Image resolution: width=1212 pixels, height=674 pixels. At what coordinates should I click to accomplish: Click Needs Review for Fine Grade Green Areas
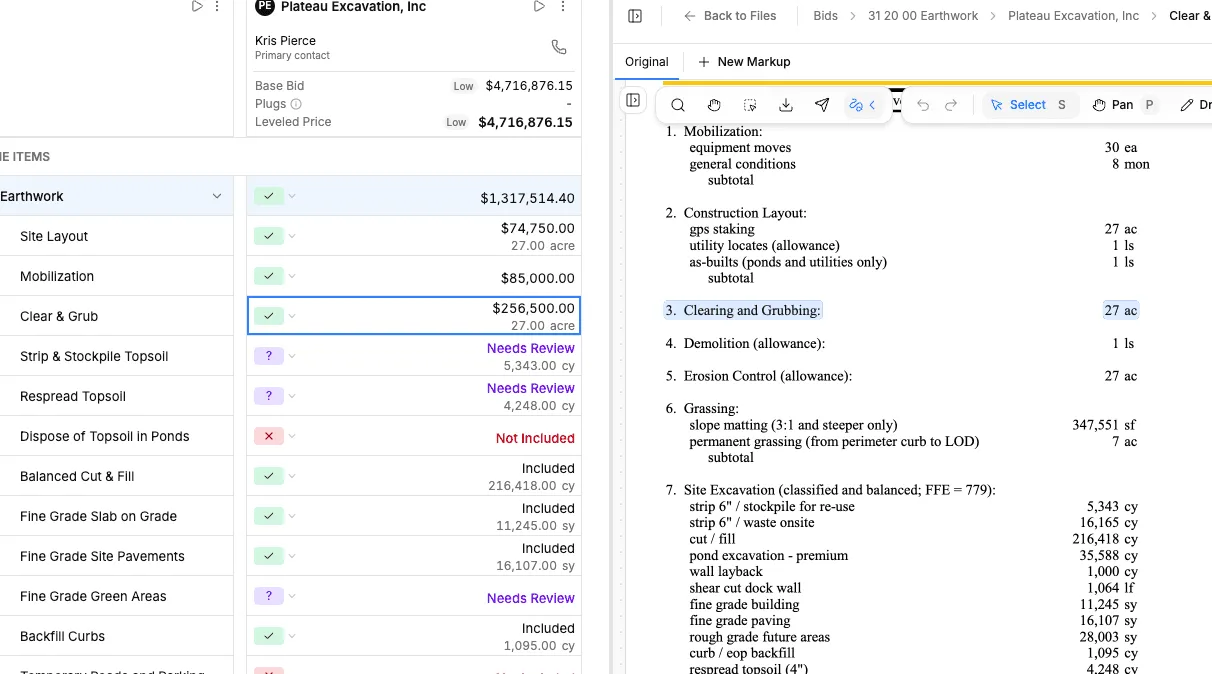pos(531,598)
